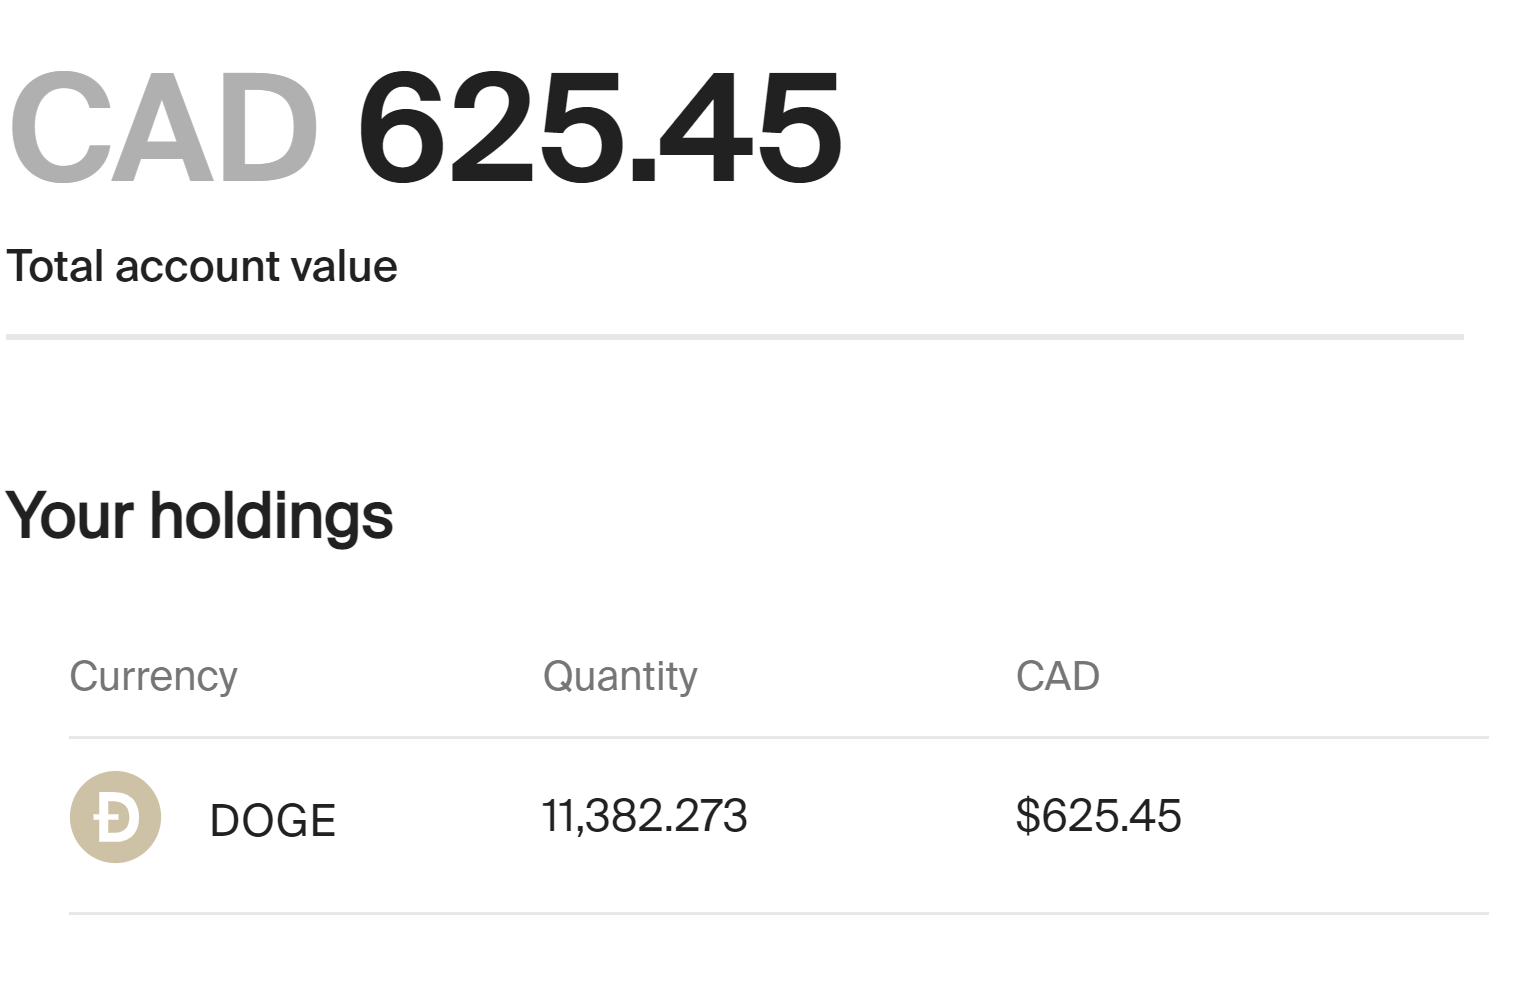This screenshot has width=1516, height=997.
Task: Click the dollar sign in DOGE row value
Action: pyautogui.click(x=1027, y=816)
